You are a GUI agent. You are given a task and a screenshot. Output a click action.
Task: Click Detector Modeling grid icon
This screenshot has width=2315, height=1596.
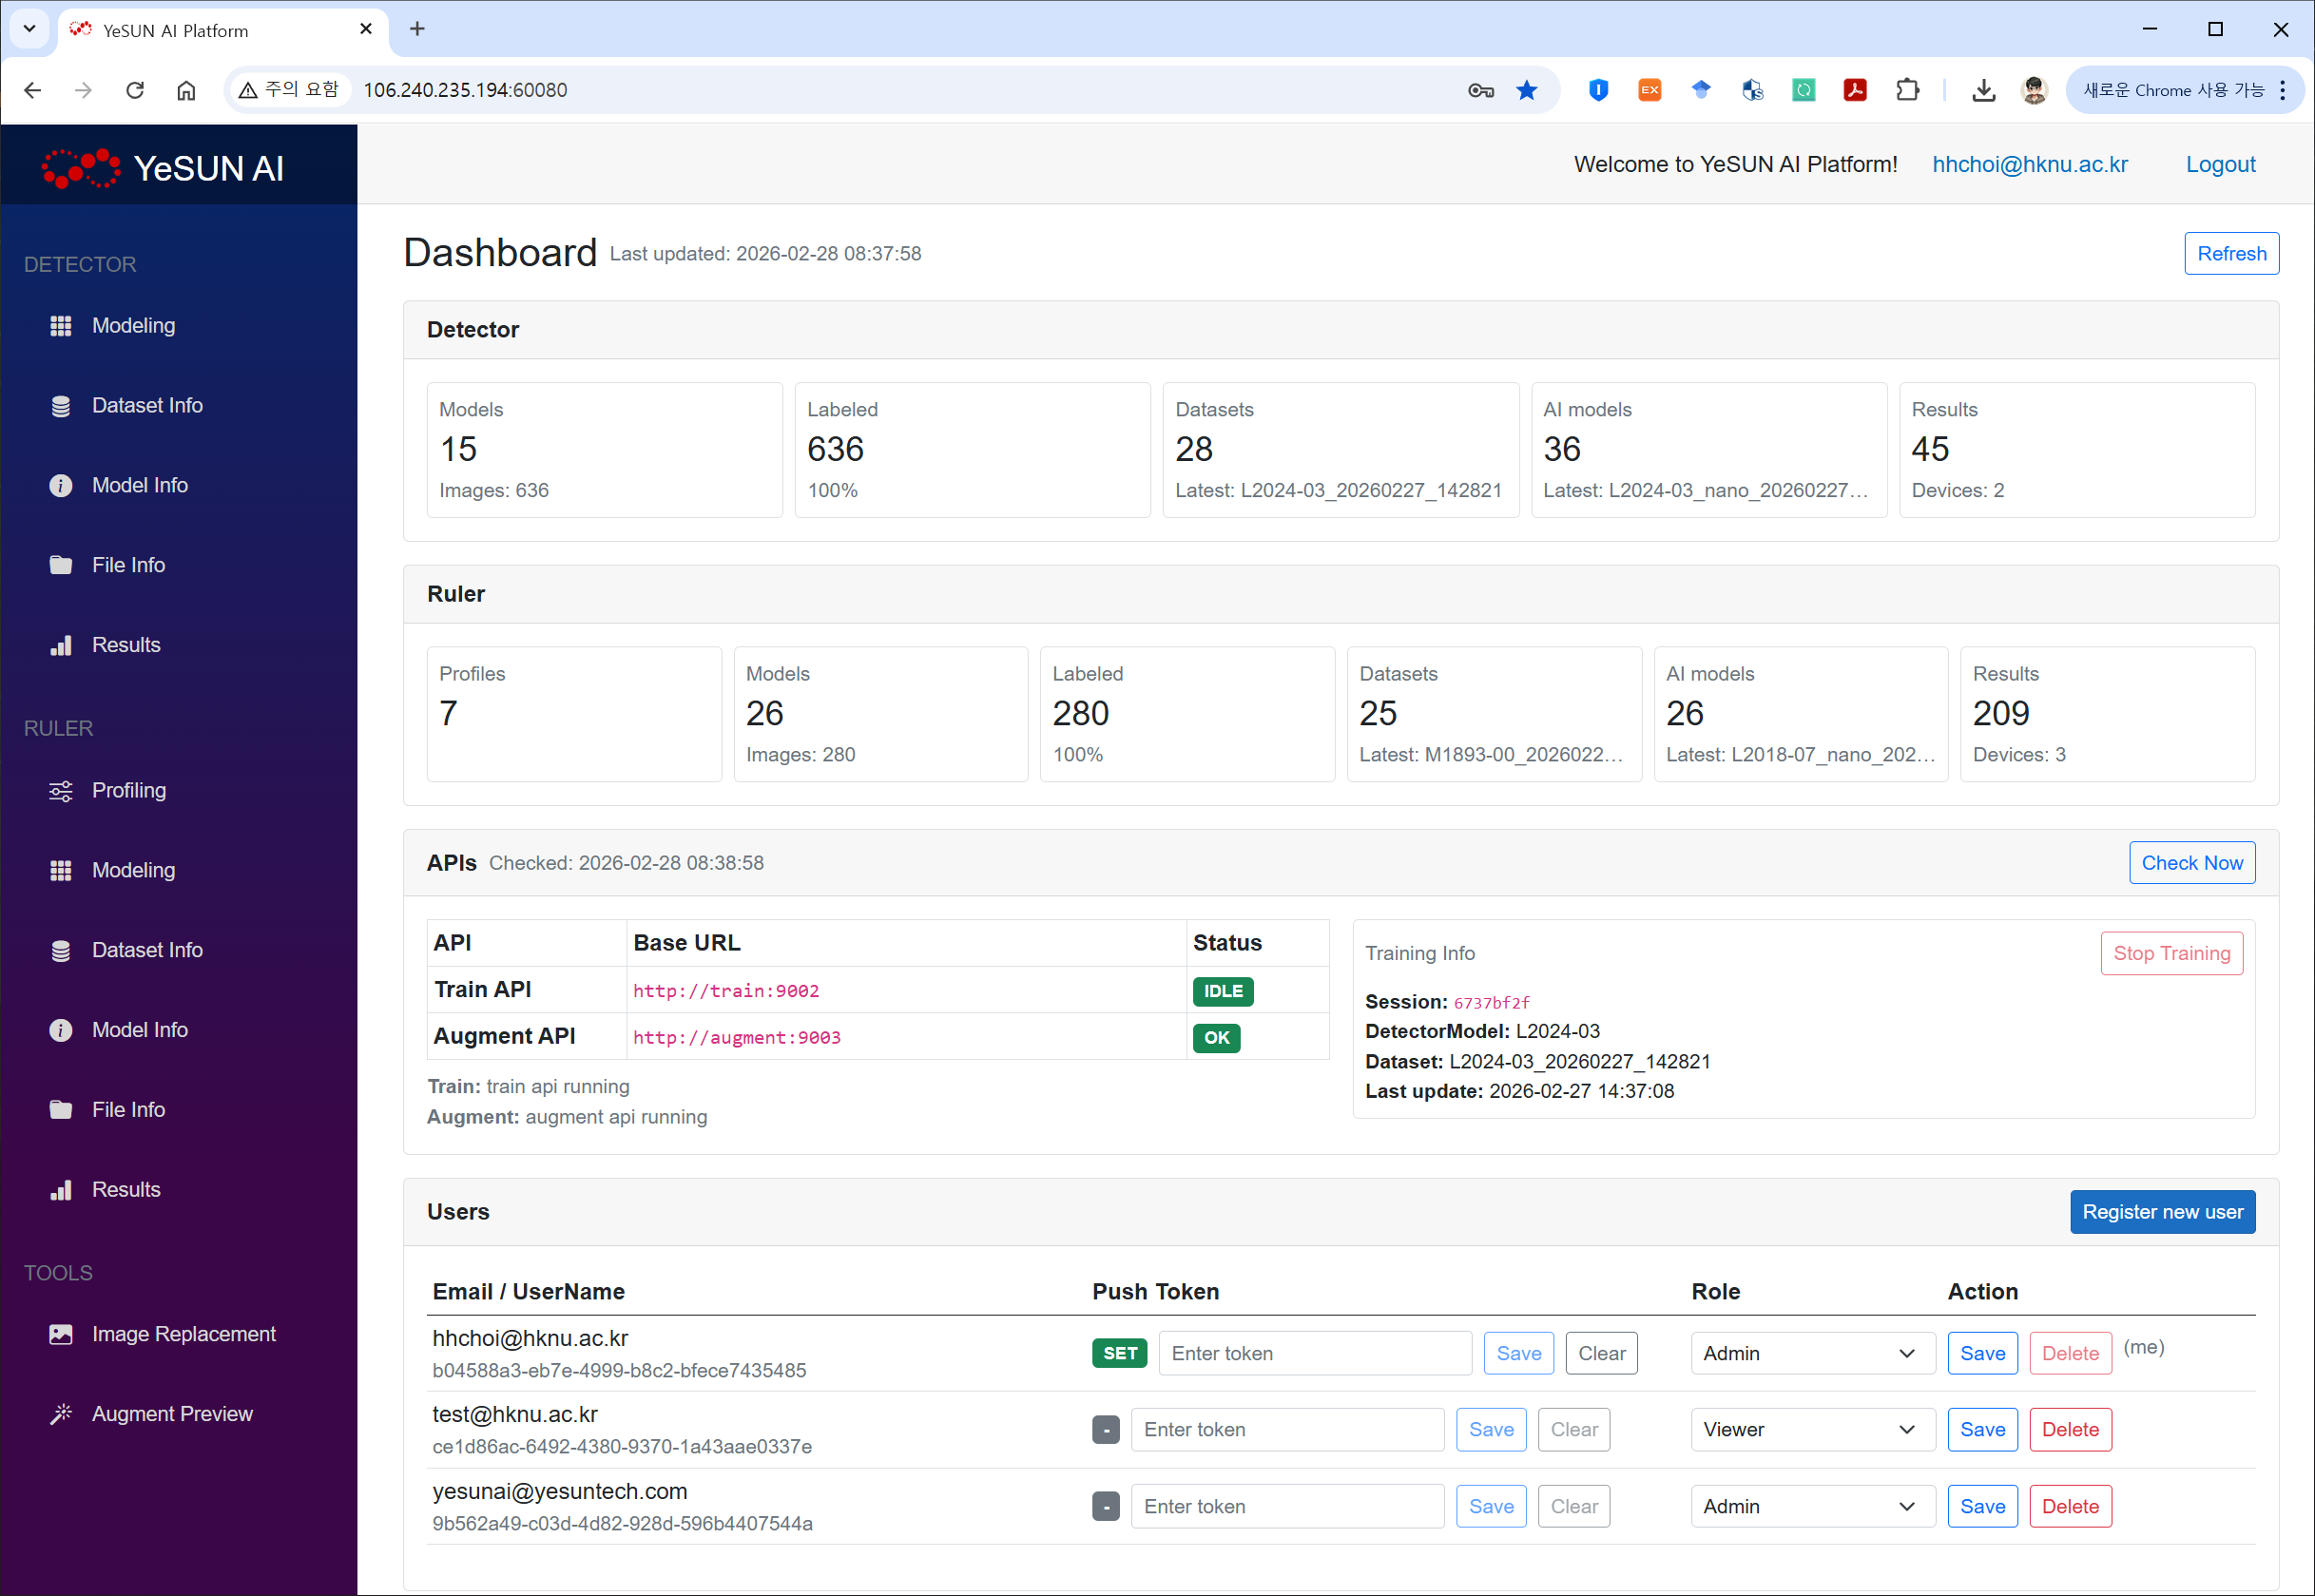[x=61, y=326]
